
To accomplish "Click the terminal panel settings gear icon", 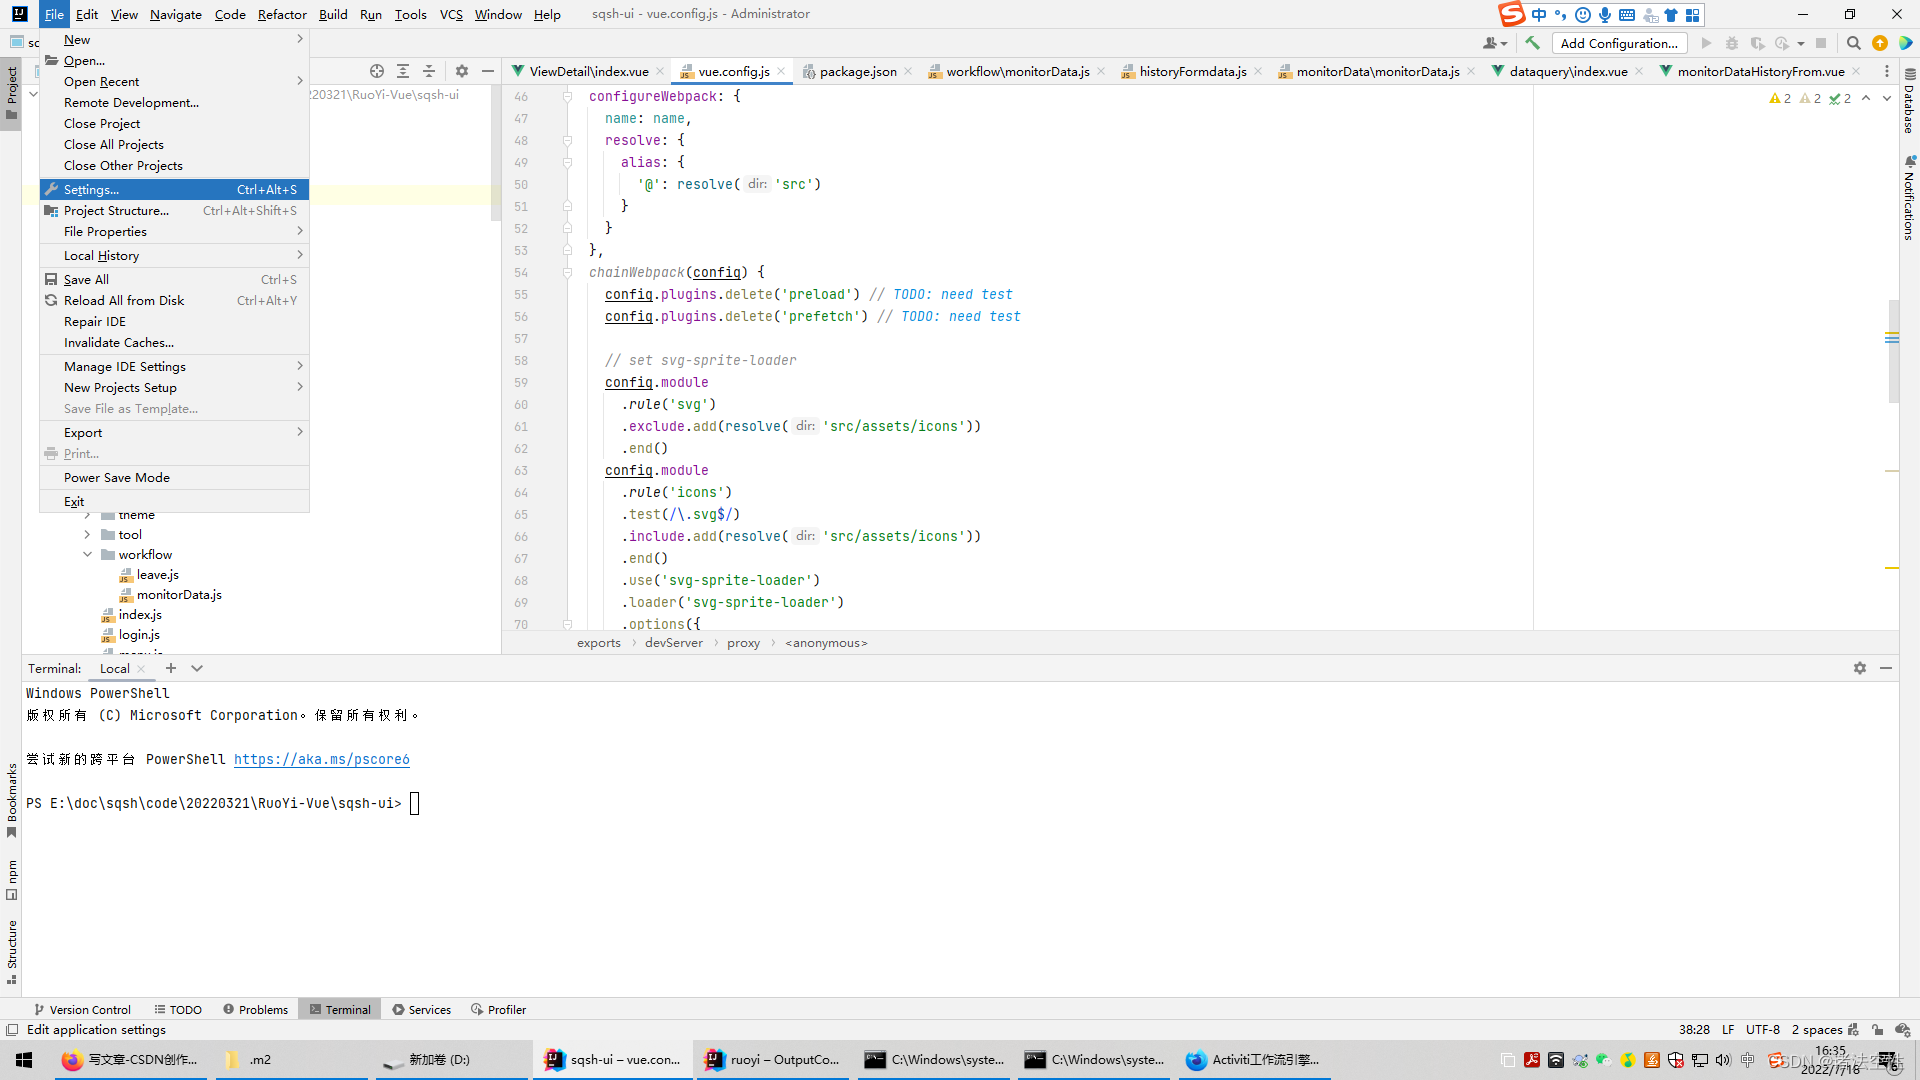I will pos(1859,668).
